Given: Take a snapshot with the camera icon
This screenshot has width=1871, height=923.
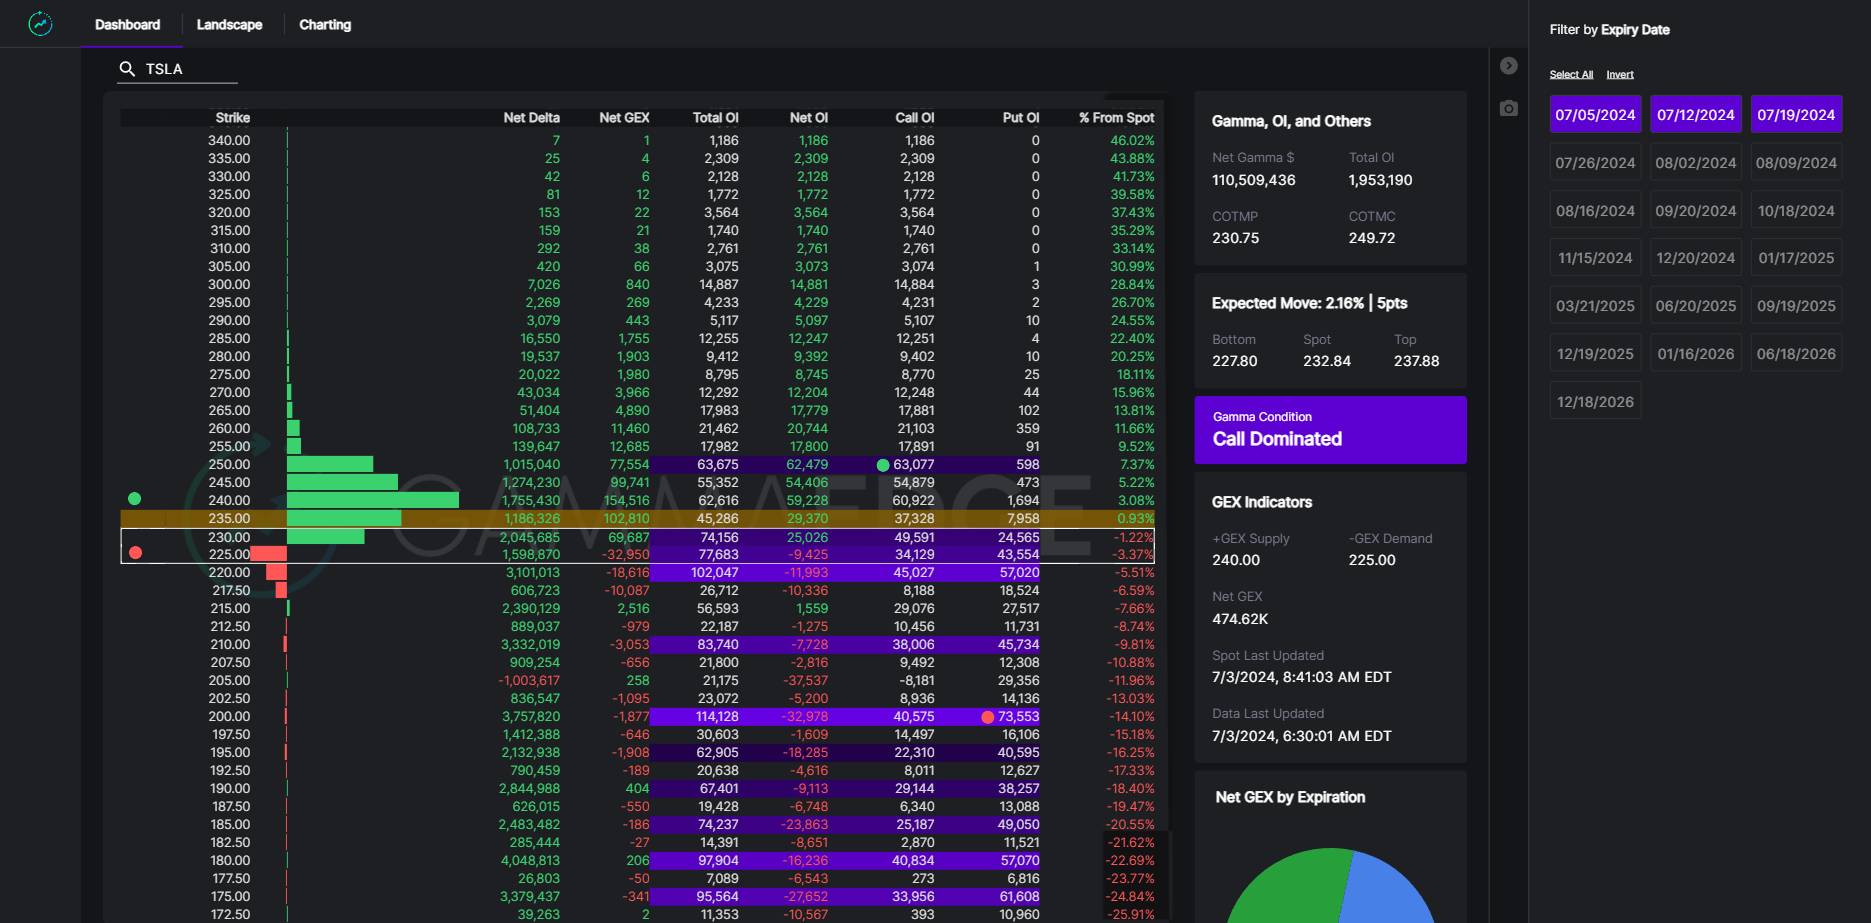Looking at the screenshot, I should coord(1509,108).
